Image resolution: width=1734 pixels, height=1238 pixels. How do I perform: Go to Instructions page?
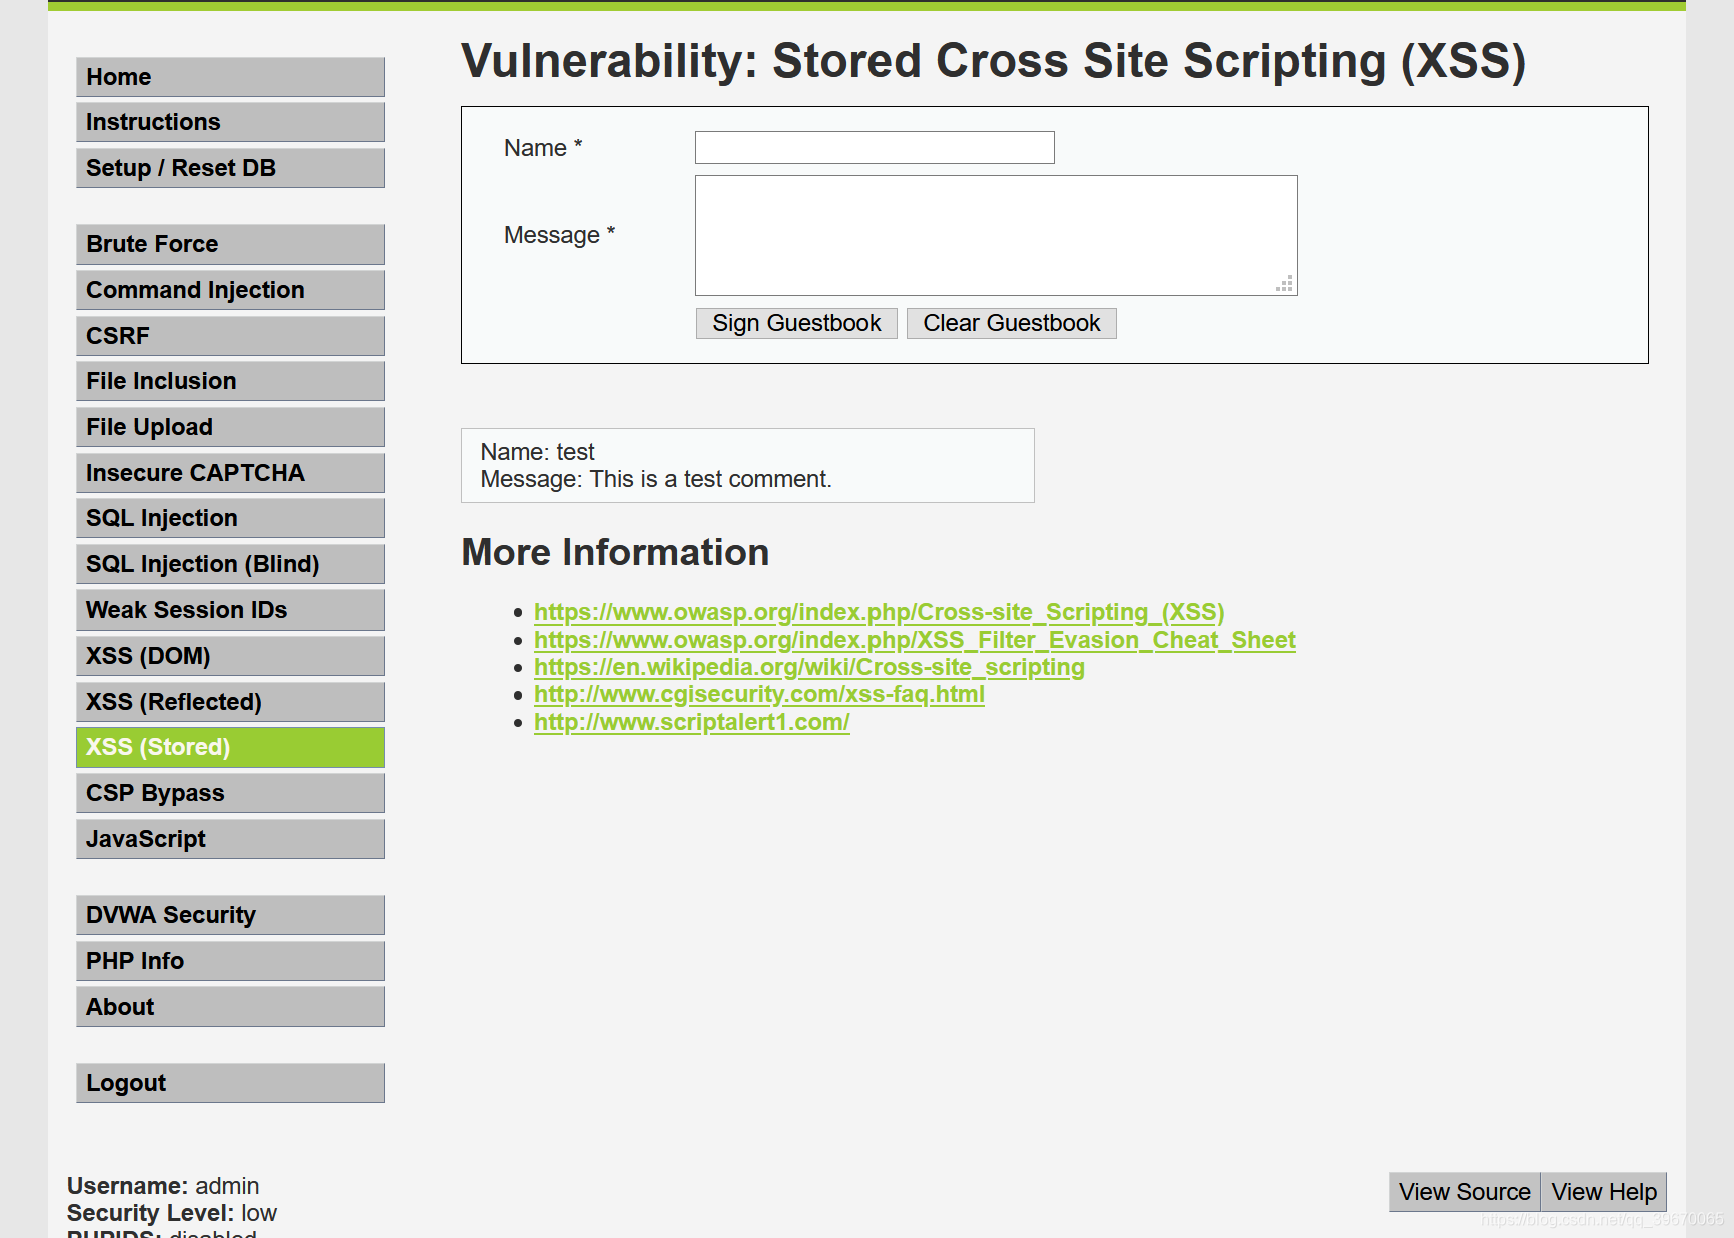click(x=230, y=122)
